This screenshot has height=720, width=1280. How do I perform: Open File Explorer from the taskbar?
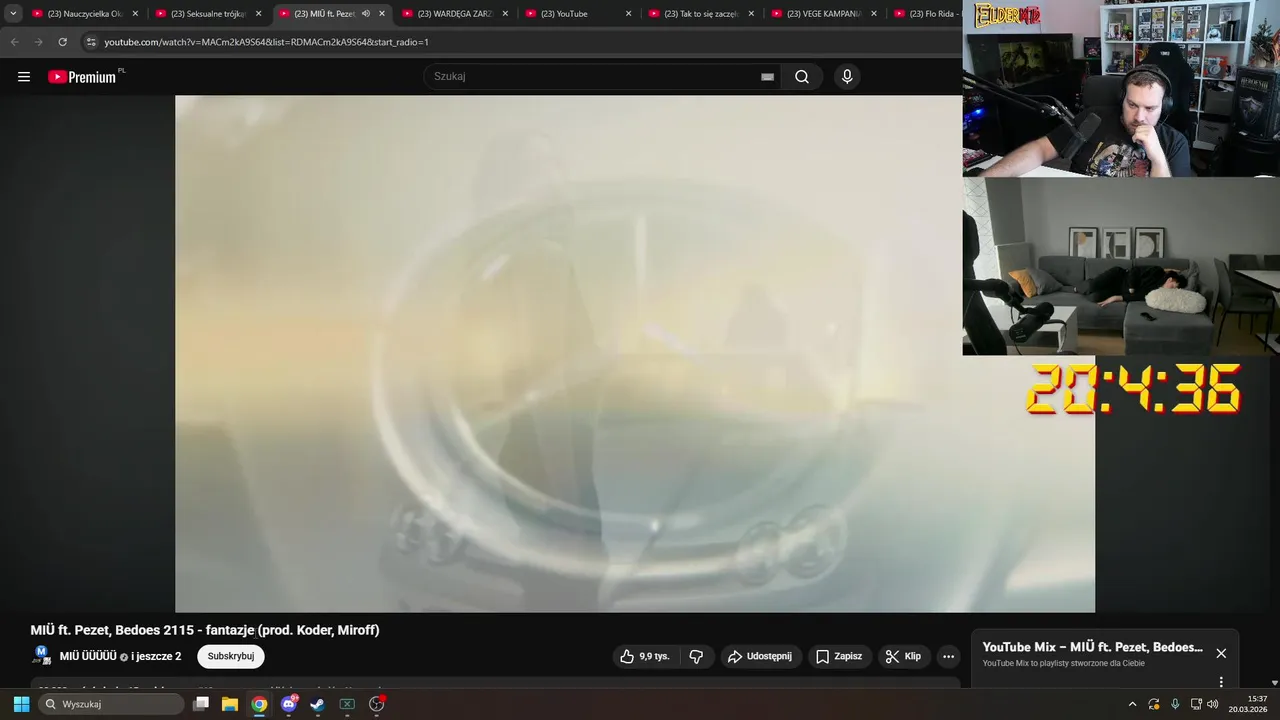(230, 704)
